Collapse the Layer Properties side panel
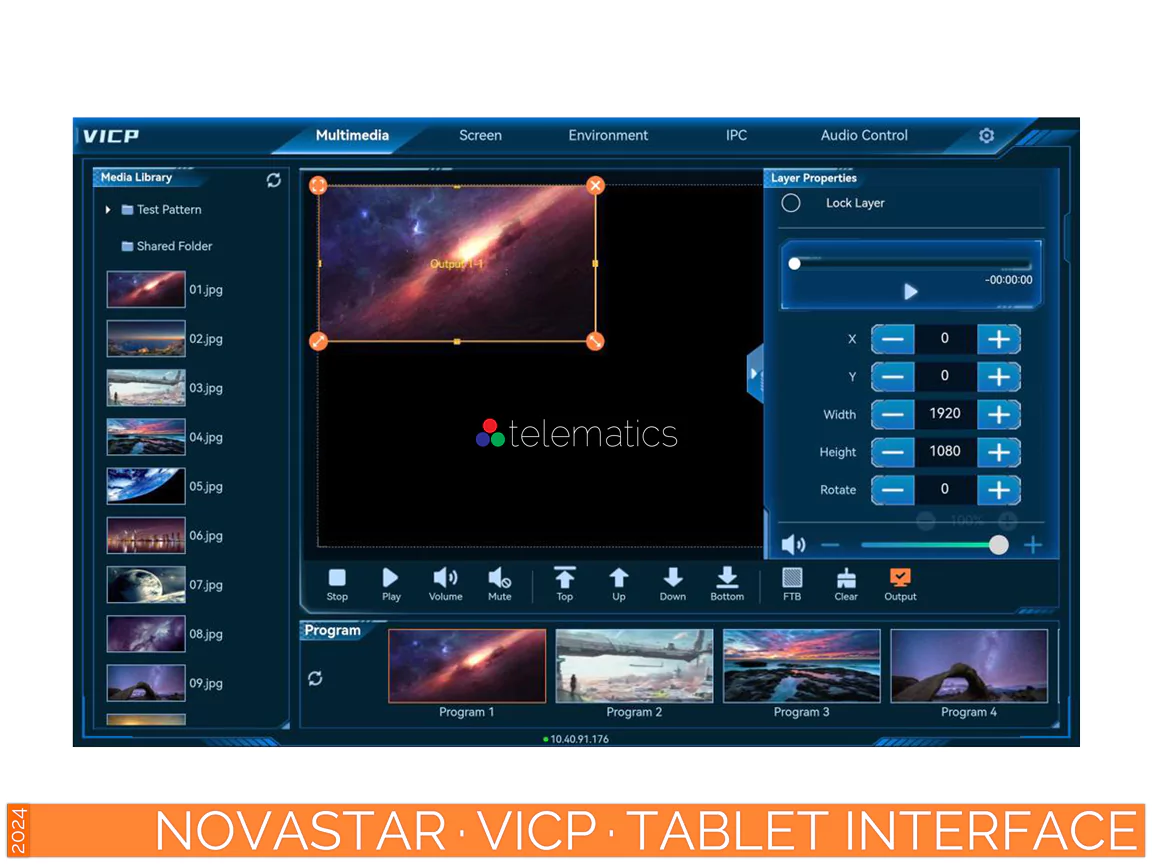This screenshot has width=1152, height=864. [754, 374]
